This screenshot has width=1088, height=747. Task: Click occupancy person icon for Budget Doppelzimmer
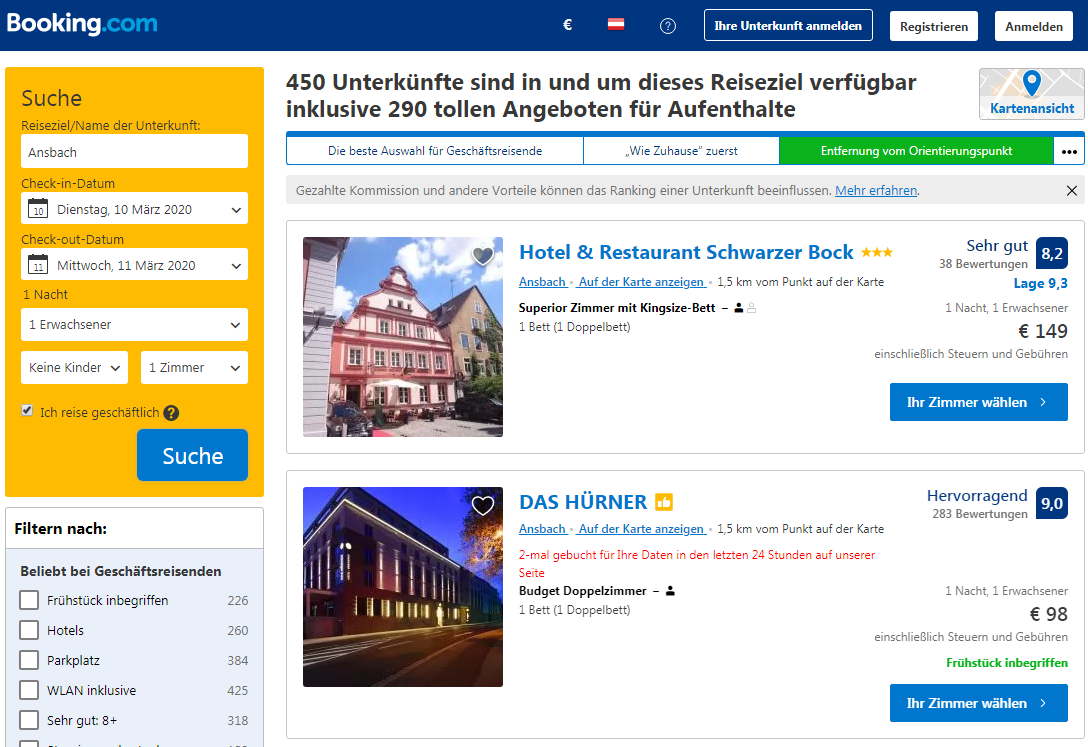click(670, 591)
